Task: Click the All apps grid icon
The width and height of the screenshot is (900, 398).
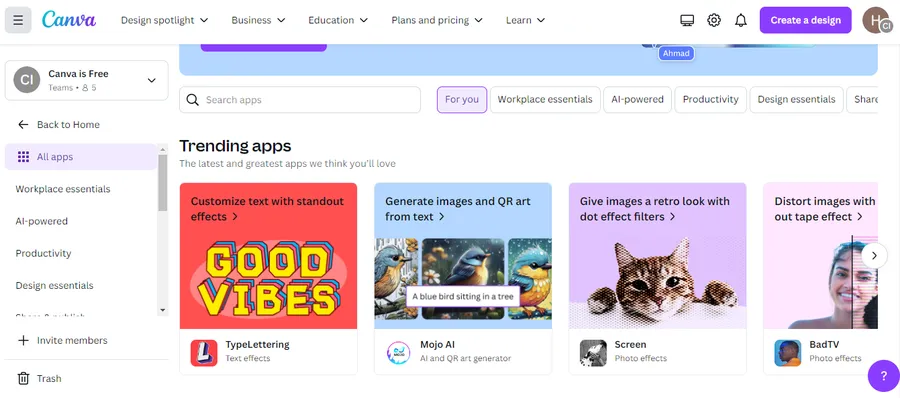Action: 23,157
